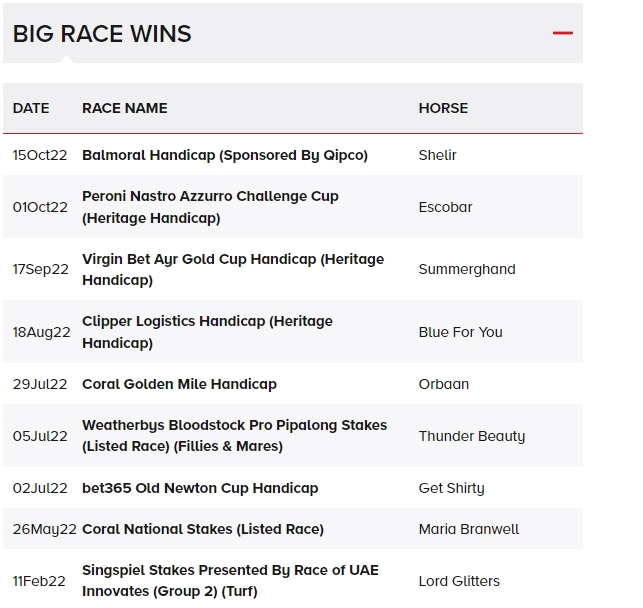View horse Shelir profile
The image size is (643, 608).
438,155
